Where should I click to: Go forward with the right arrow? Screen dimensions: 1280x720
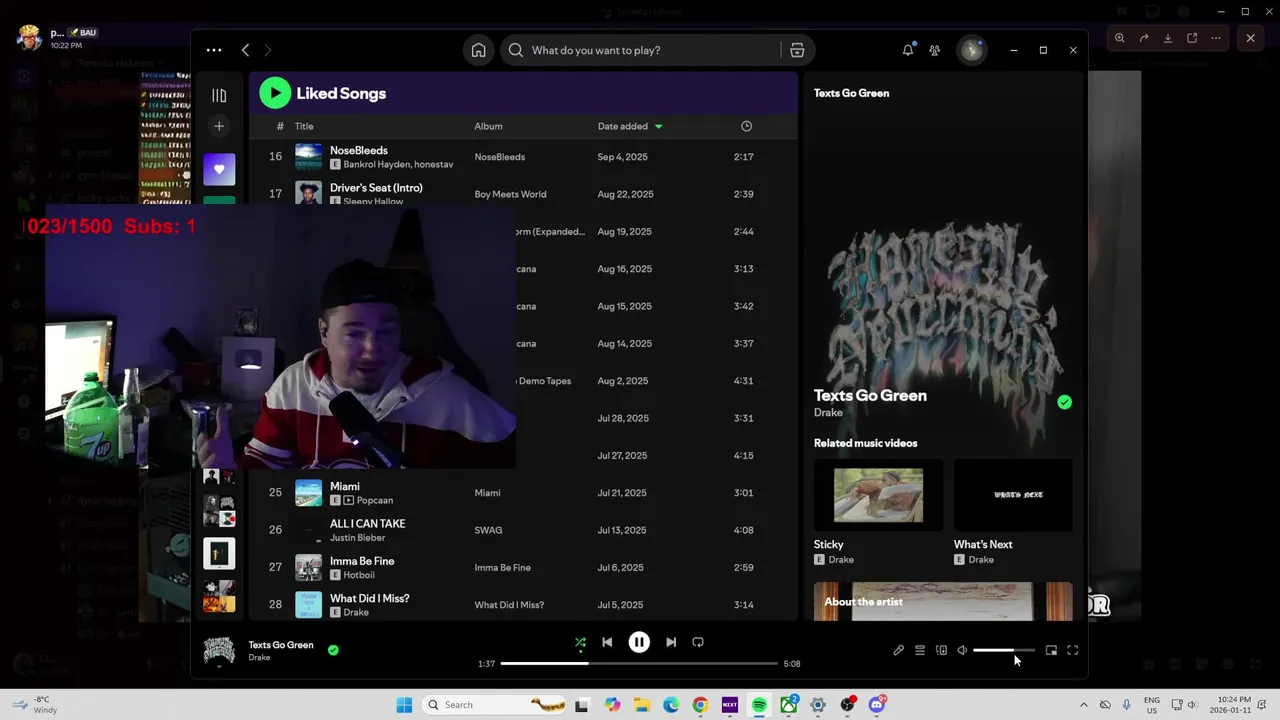[x=268, y=50]
